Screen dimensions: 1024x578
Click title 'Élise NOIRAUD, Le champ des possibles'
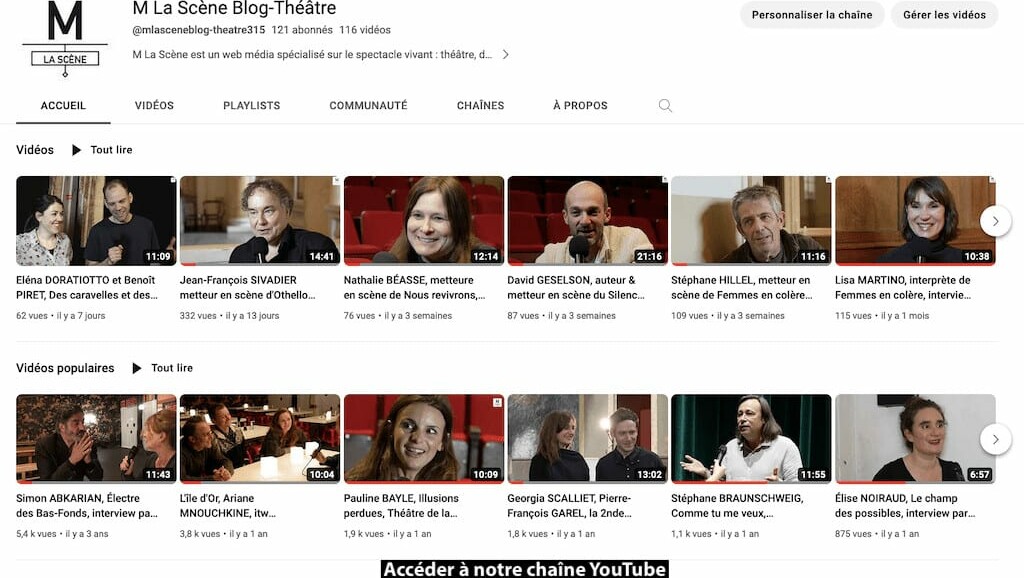pyautogui.click(x=905, y=506)
